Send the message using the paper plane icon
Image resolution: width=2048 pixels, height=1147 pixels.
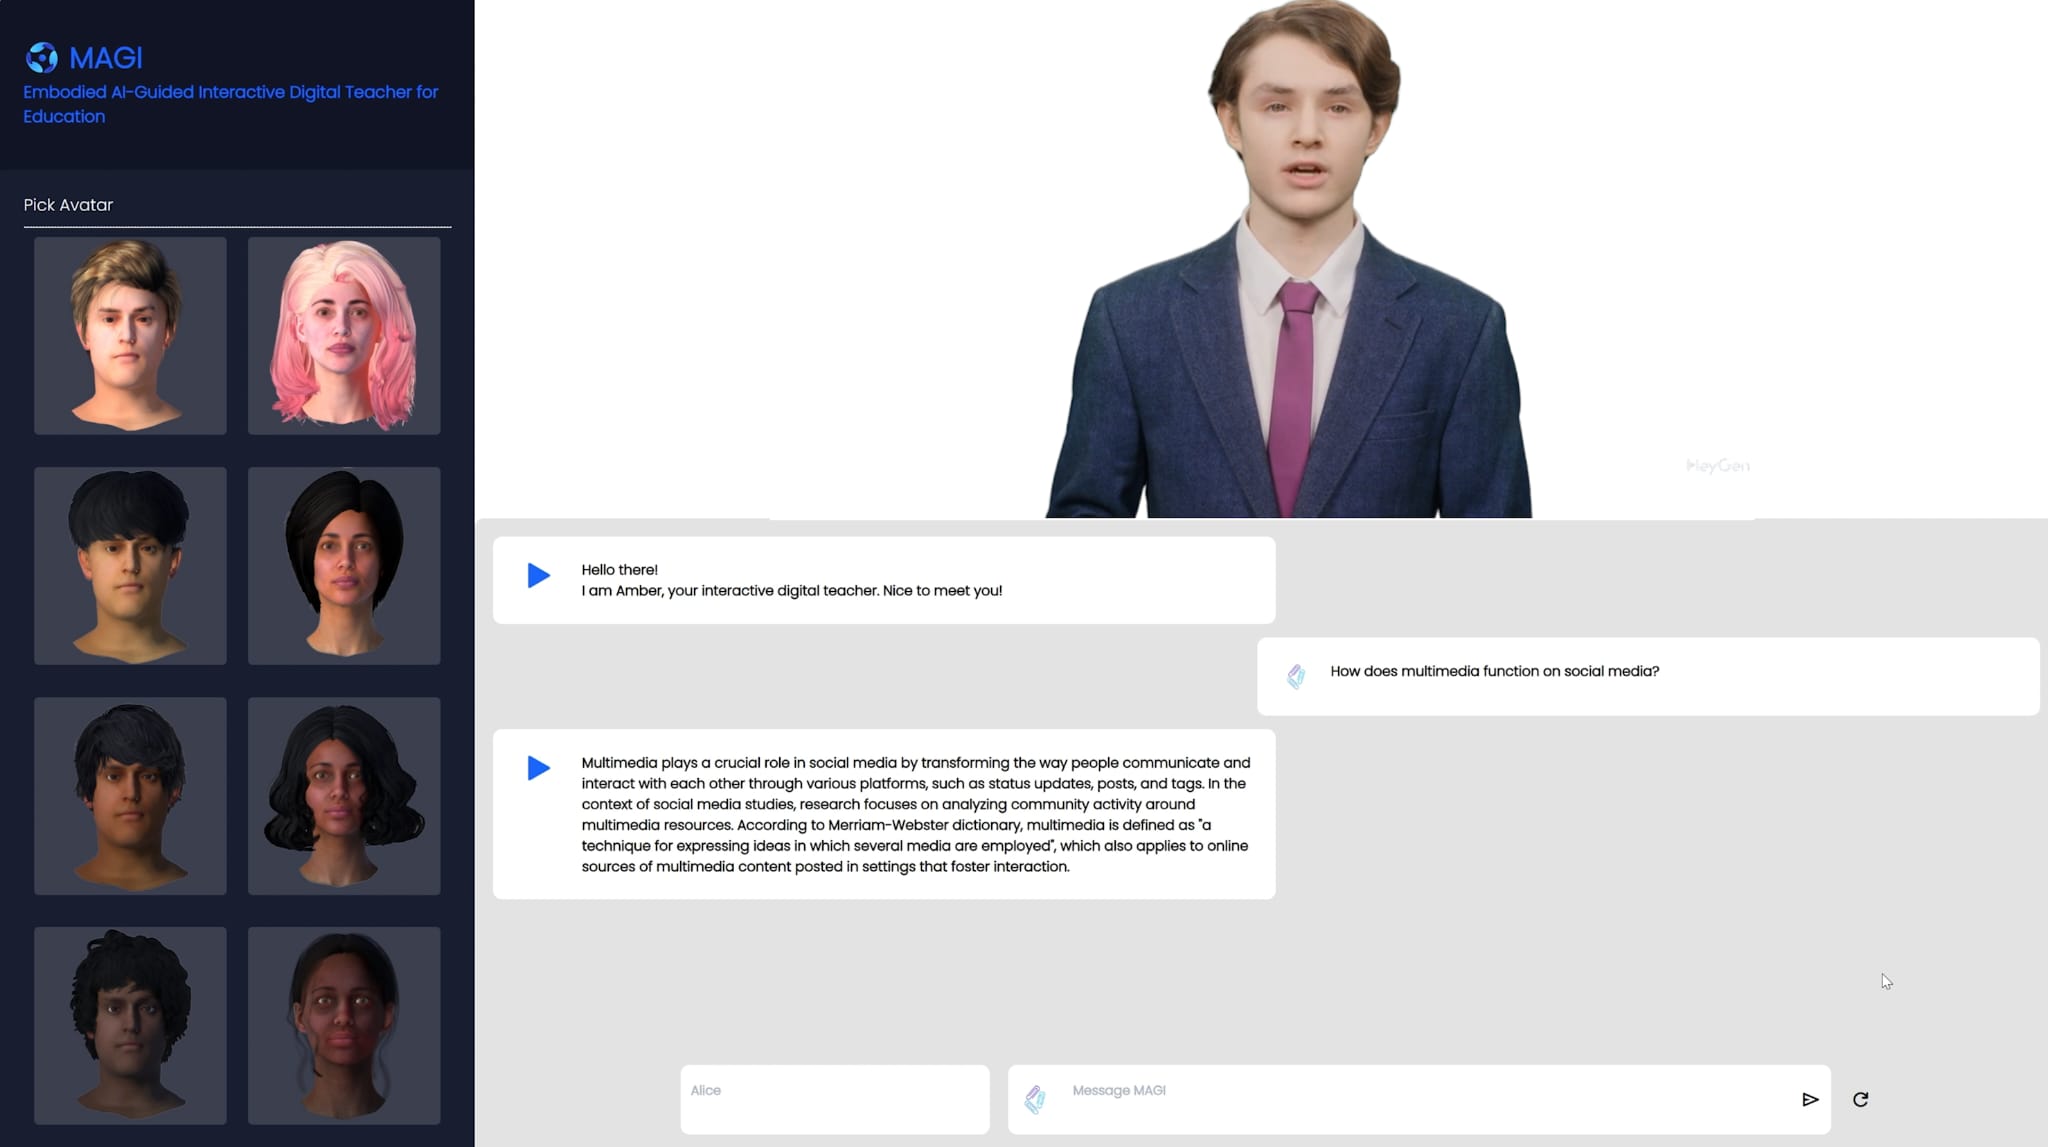pyautogui.click(x=1810, y=1098)
